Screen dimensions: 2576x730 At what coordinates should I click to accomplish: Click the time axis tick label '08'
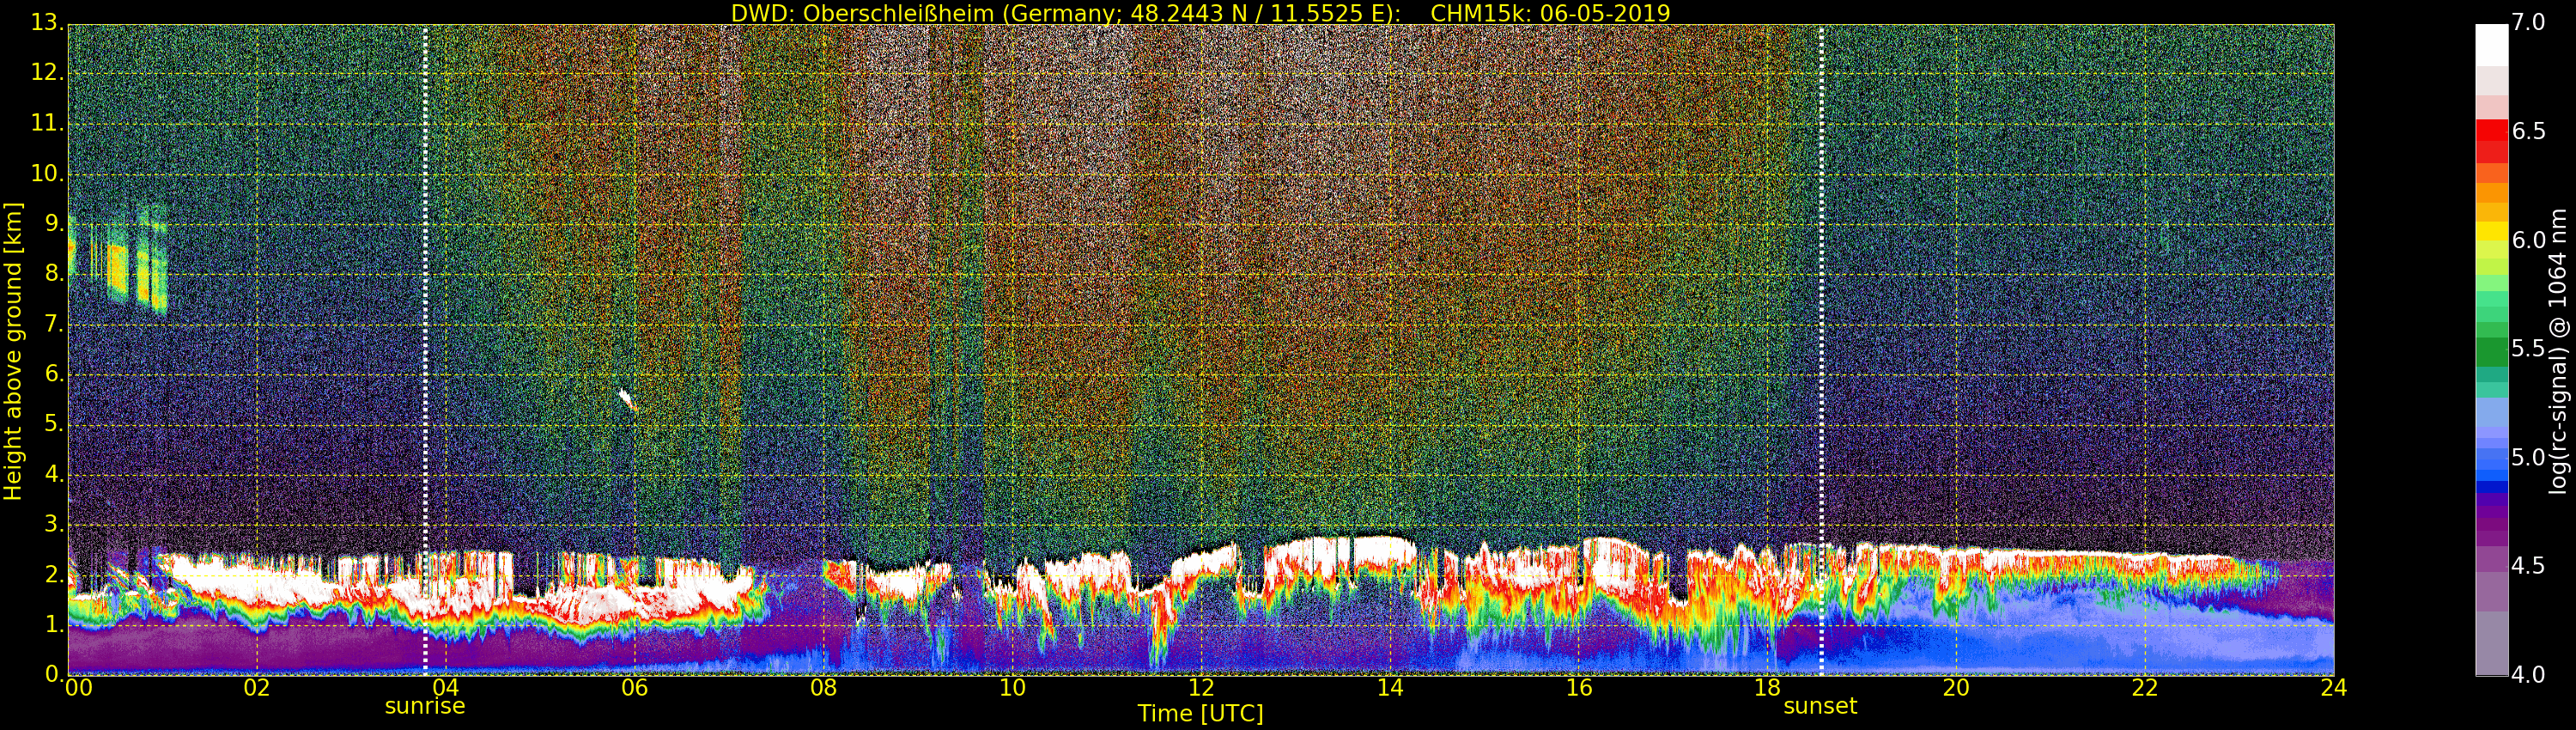823,688
